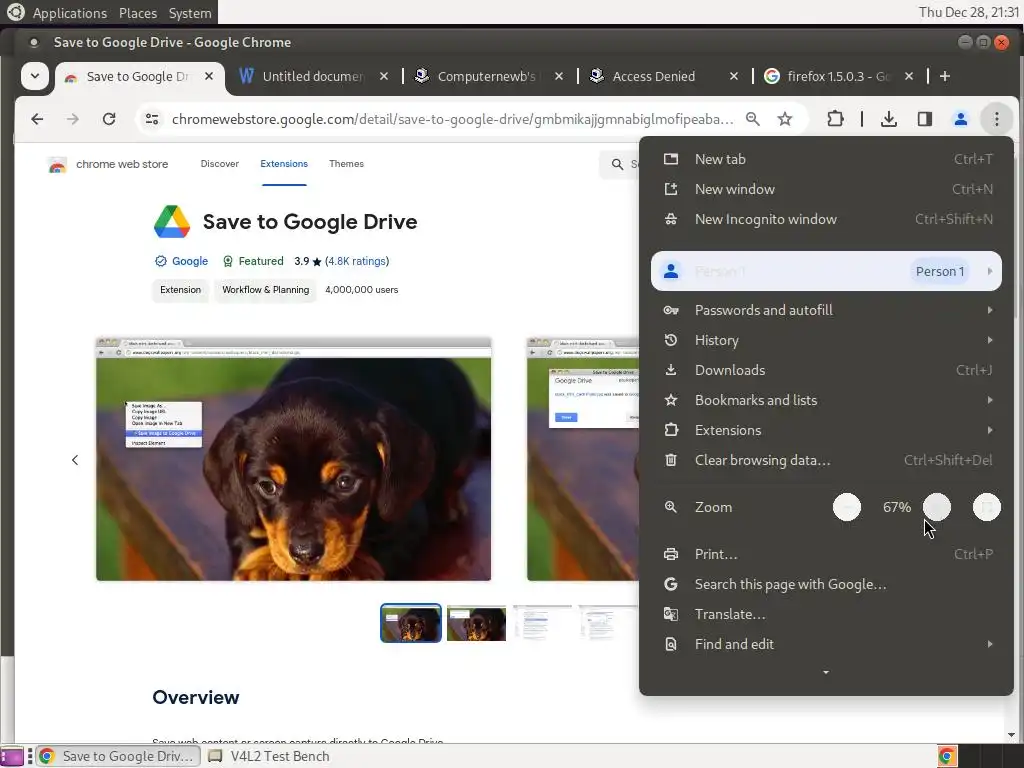Select New tab in the menu
The height and width of the screenshot is (768, 1024).
pos(826,159)
